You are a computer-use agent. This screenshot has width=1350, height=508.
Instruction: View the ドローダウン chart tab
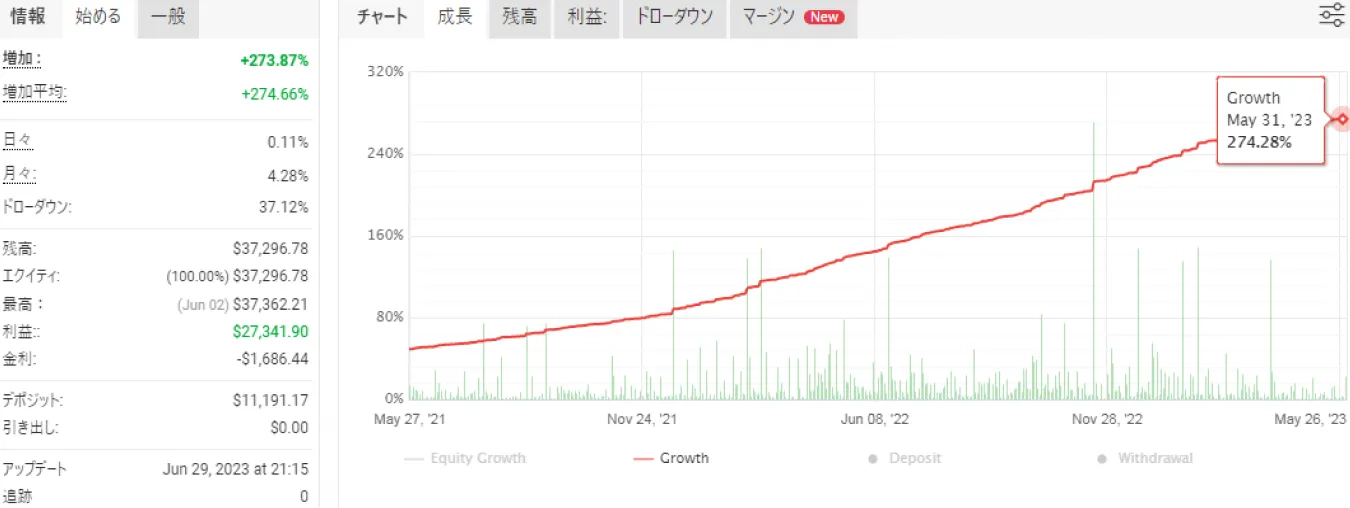tap(674, 17)
